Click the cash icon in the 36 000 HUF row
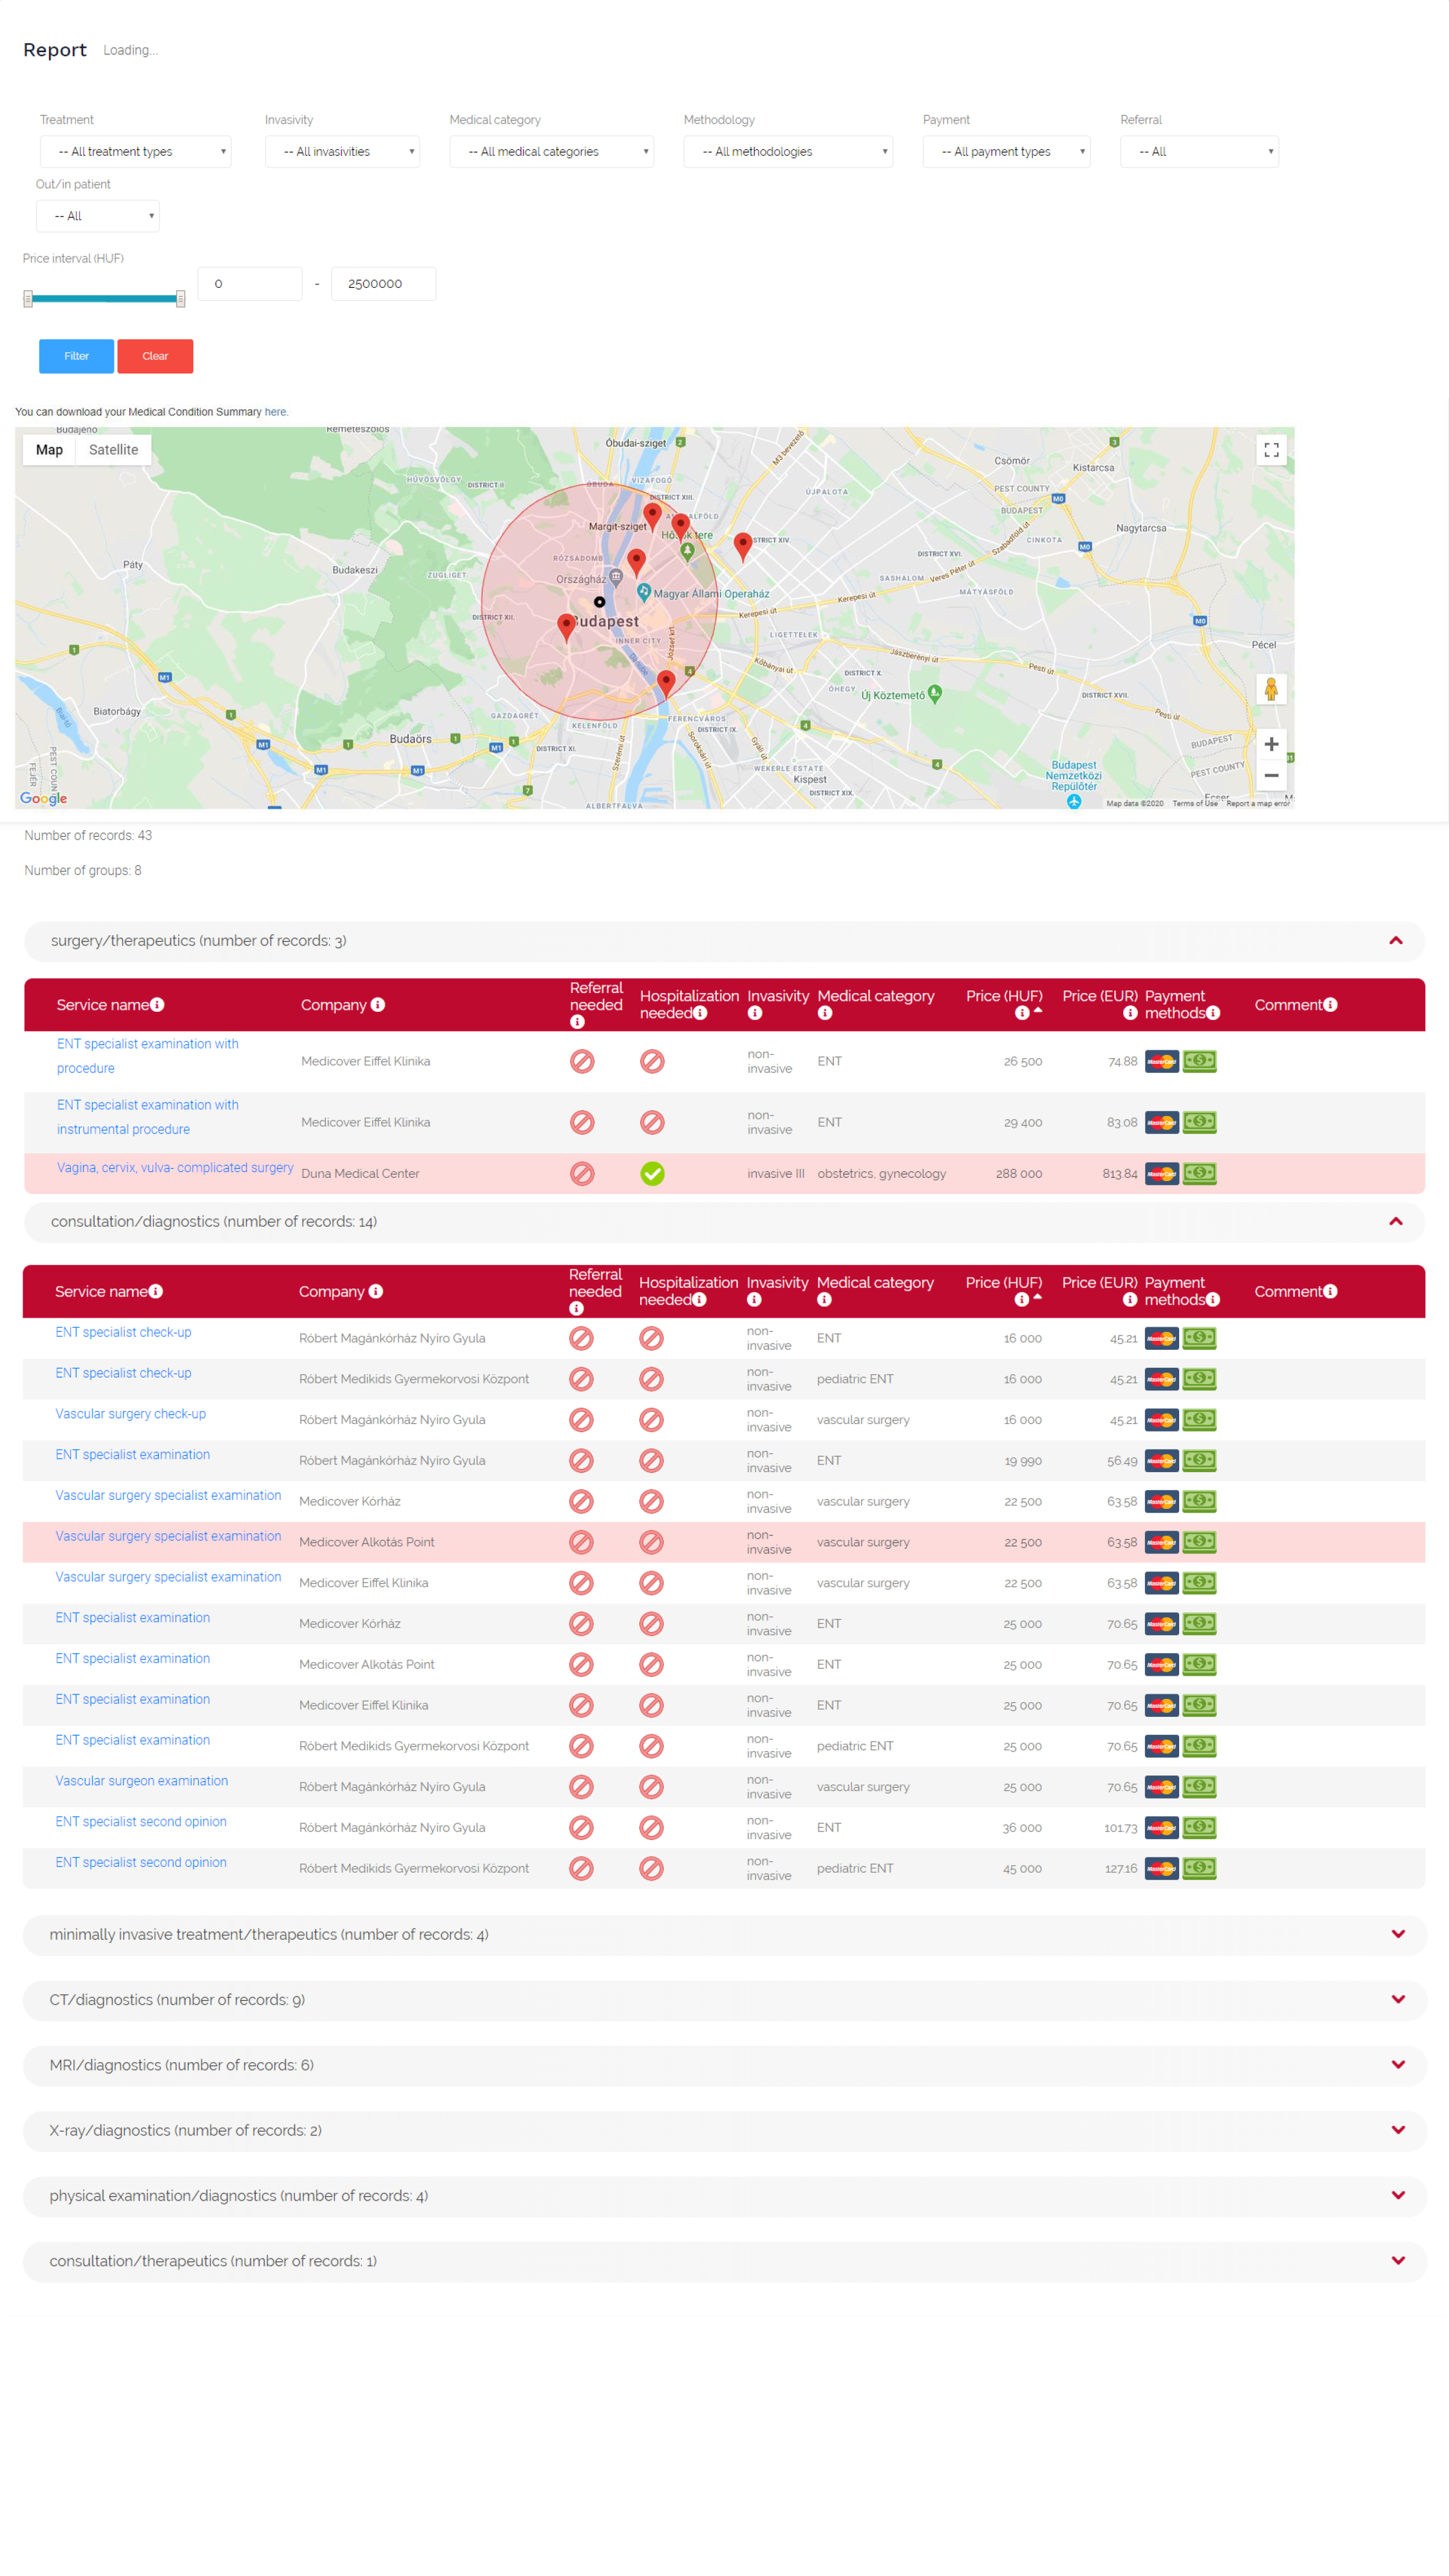The height and width of the screenshot is (2576, 1449). (1199, 1827)
